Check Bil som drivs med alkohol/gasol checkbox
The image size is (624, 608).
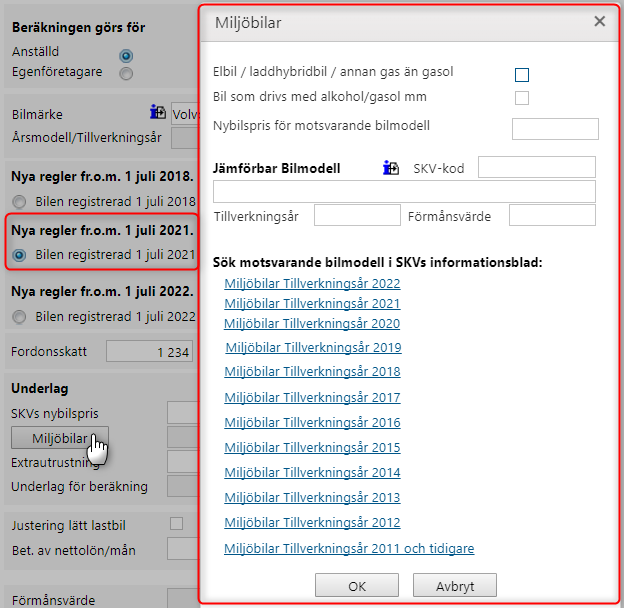[522, 98]
